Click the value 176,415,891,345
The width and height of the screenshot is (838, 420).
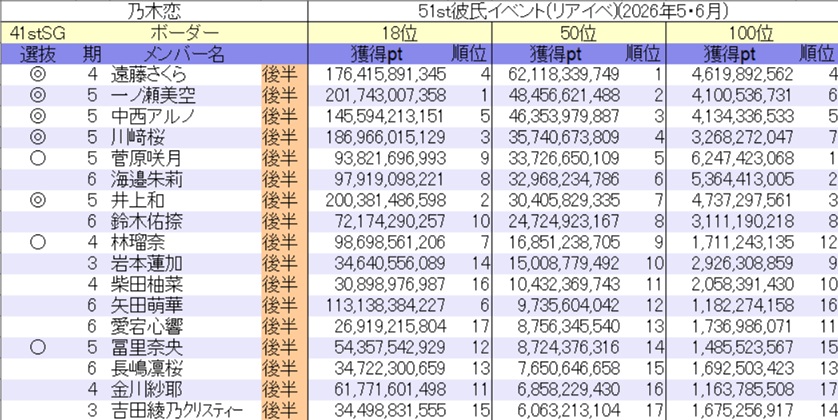pyautogui.click(x=385, y=74)
